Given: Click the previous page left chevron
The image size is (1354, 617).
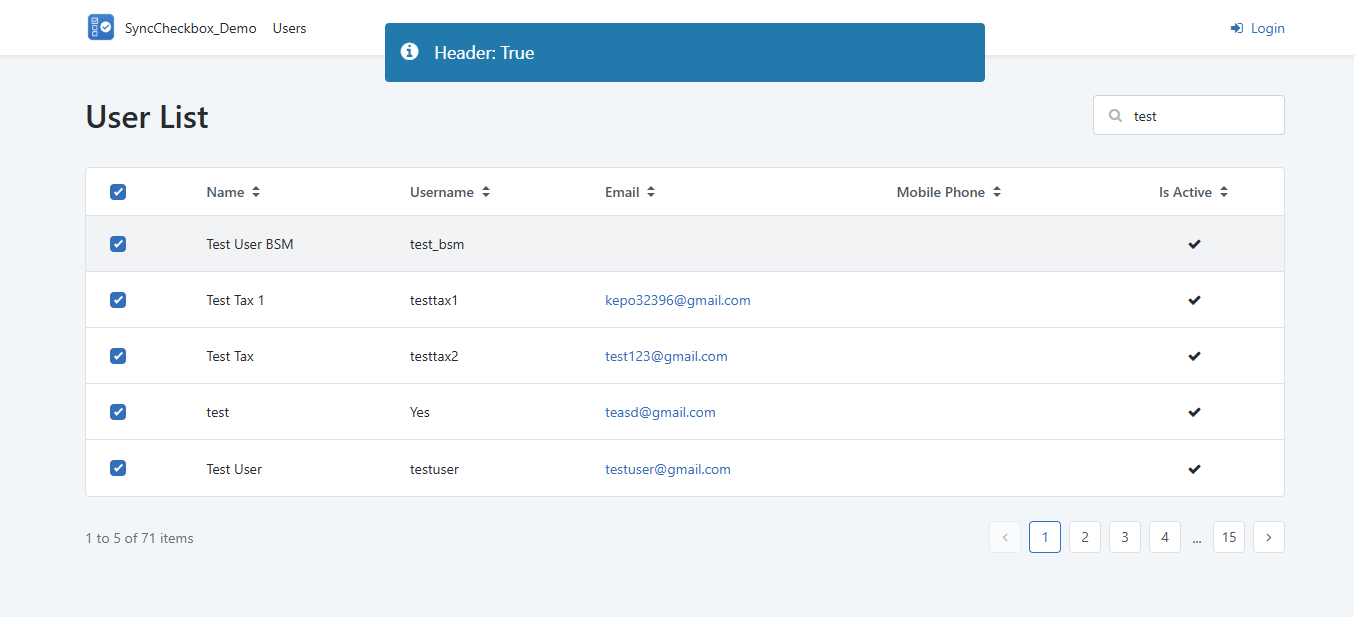Looking at the screenshot, I should (x=1005, y=537).
